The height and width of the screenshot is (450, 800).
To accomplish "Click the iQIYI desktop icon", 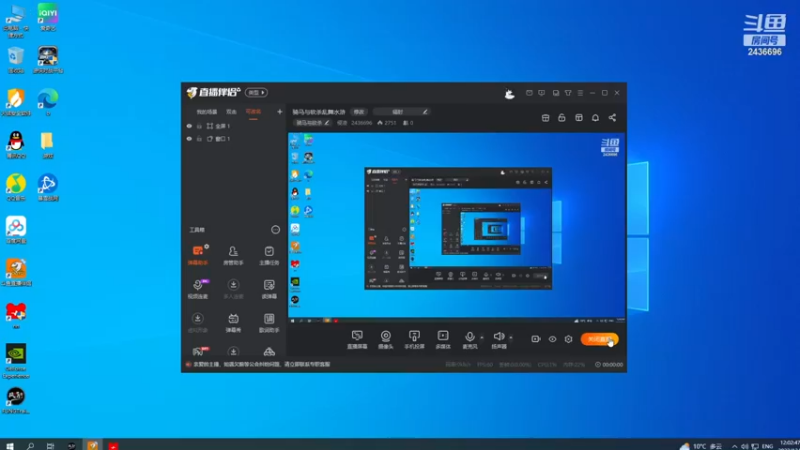I will (x=48, y=17).
